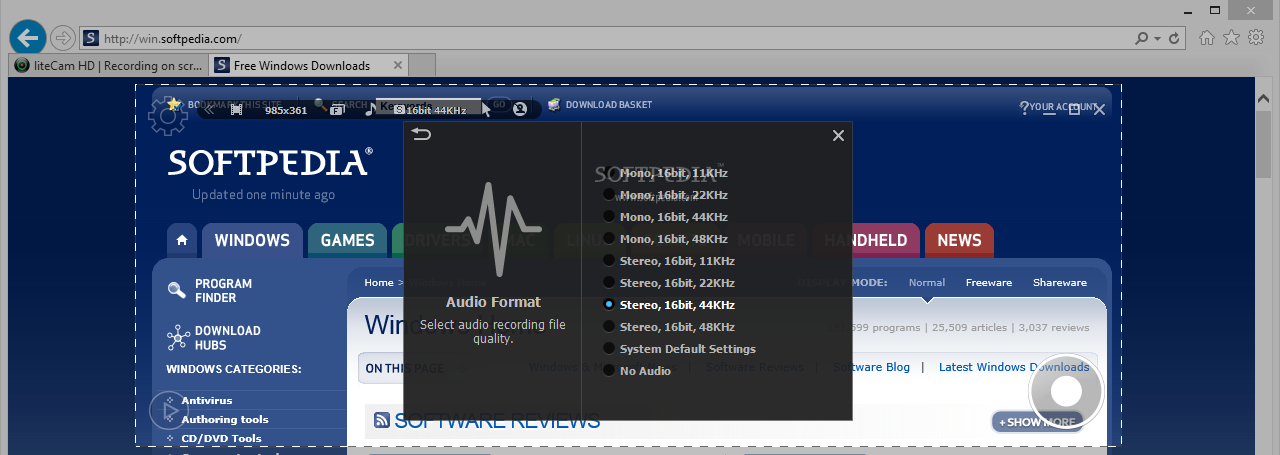Select System Default Settings option
The width and height of the screenshot is (1280, 455).
click(680, 349)
